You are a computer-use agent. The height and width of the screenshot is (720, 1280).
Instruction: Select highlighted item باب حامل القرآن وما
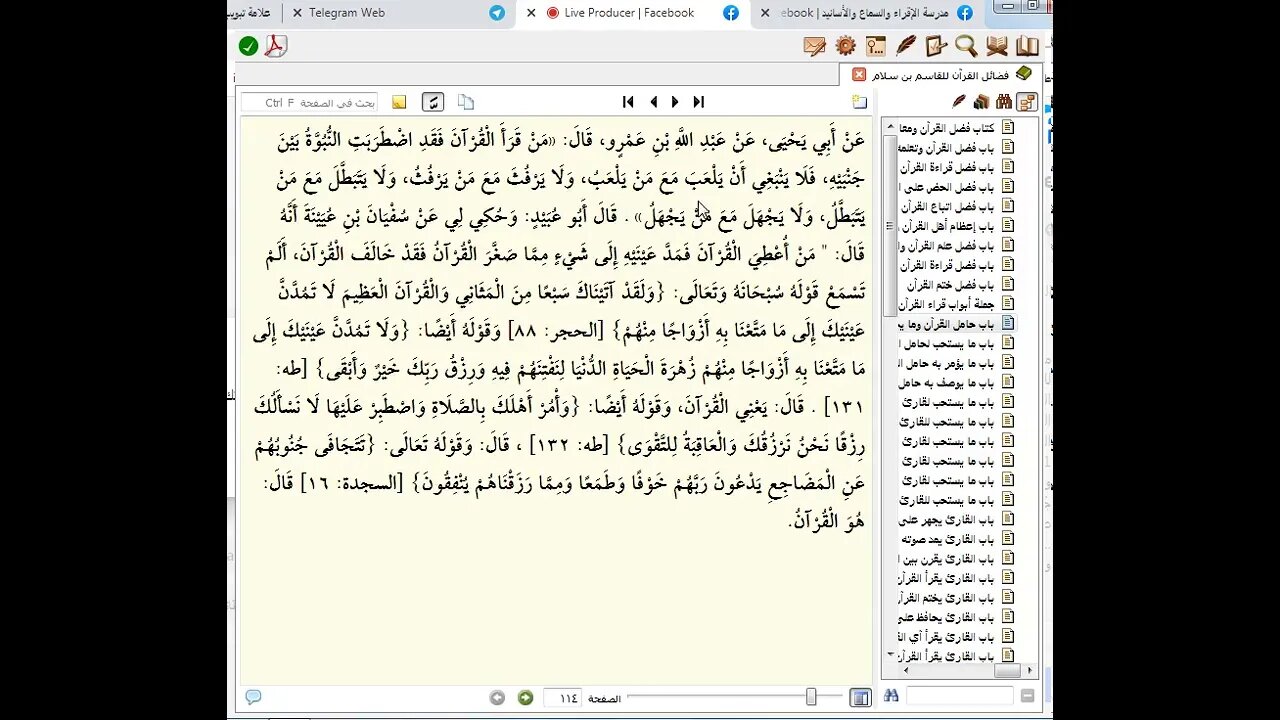pyautogui.click(x=957, y=324)
